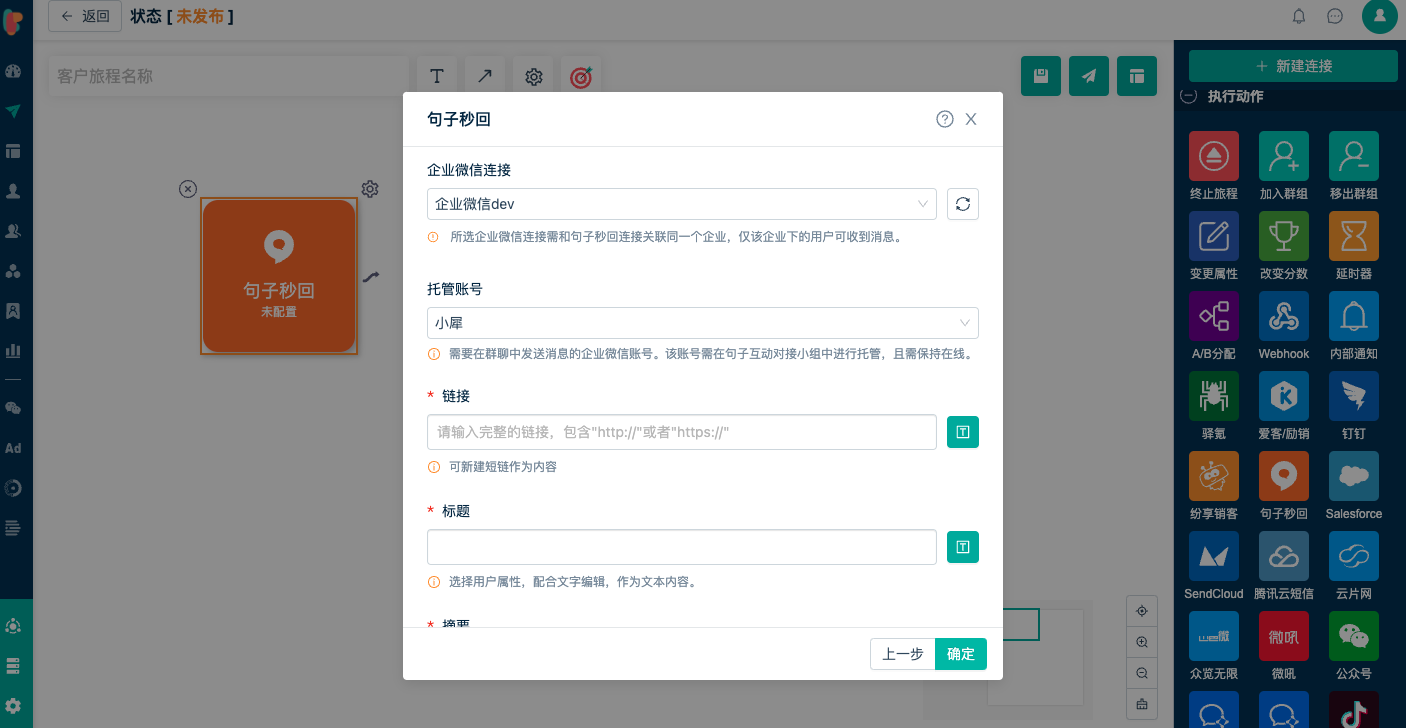Open the contacts person icon in sidebar
Screen dimensions: 1406x728
tap(13, 191)
